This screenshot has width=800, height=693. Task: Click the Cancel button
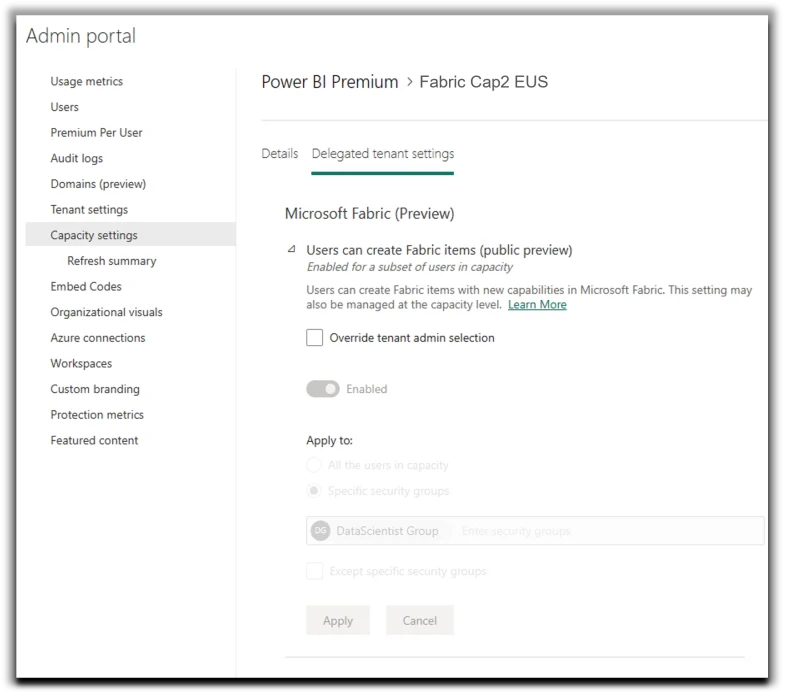[x=420, y=621]
